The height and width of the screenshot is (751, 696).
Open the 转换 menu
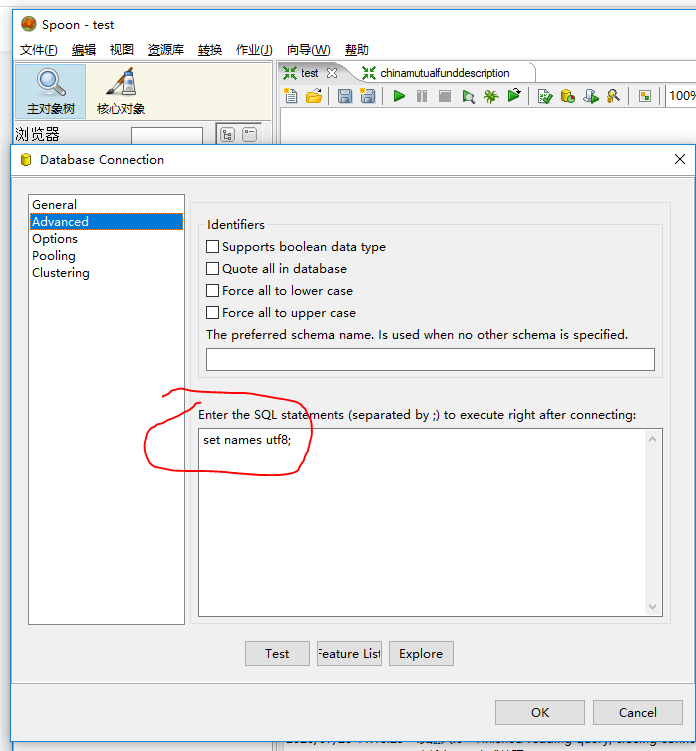click(x=210, y=50)
